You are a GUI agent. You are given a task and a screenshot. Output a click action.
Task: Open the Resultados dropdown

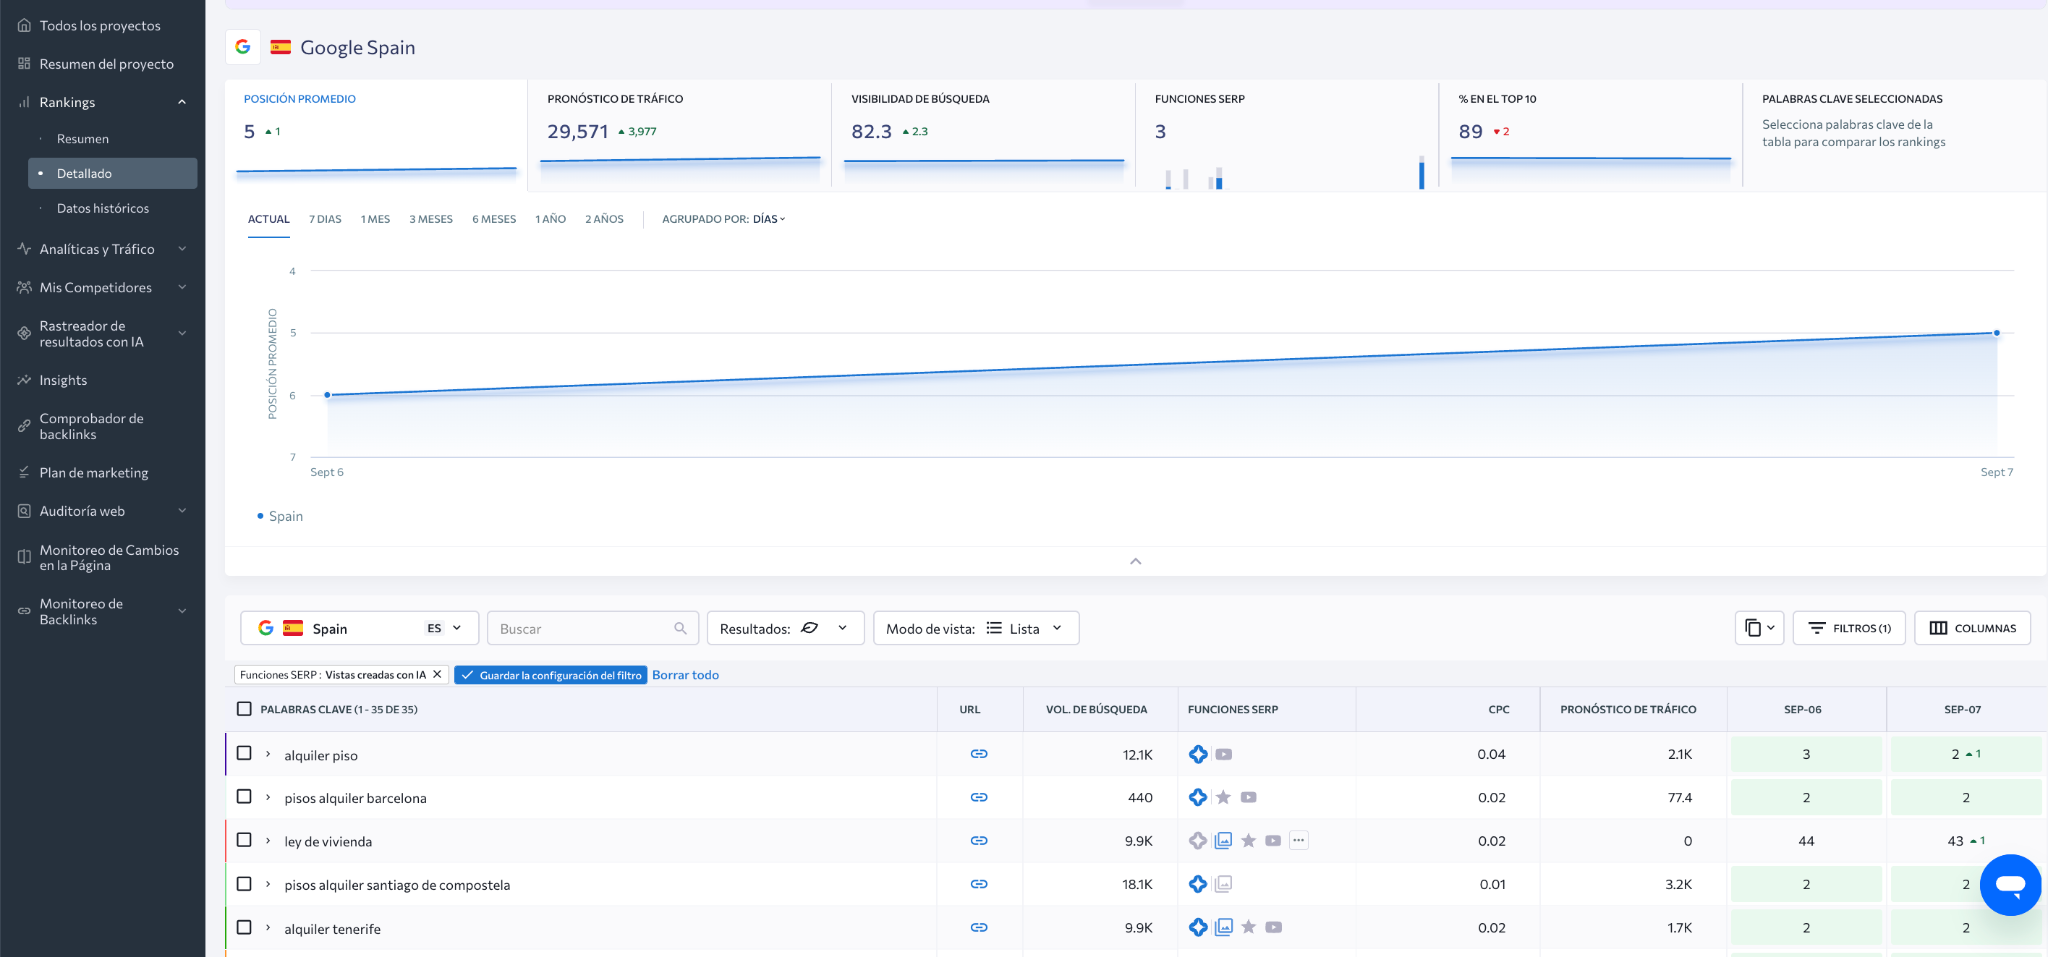coord(785,628)
